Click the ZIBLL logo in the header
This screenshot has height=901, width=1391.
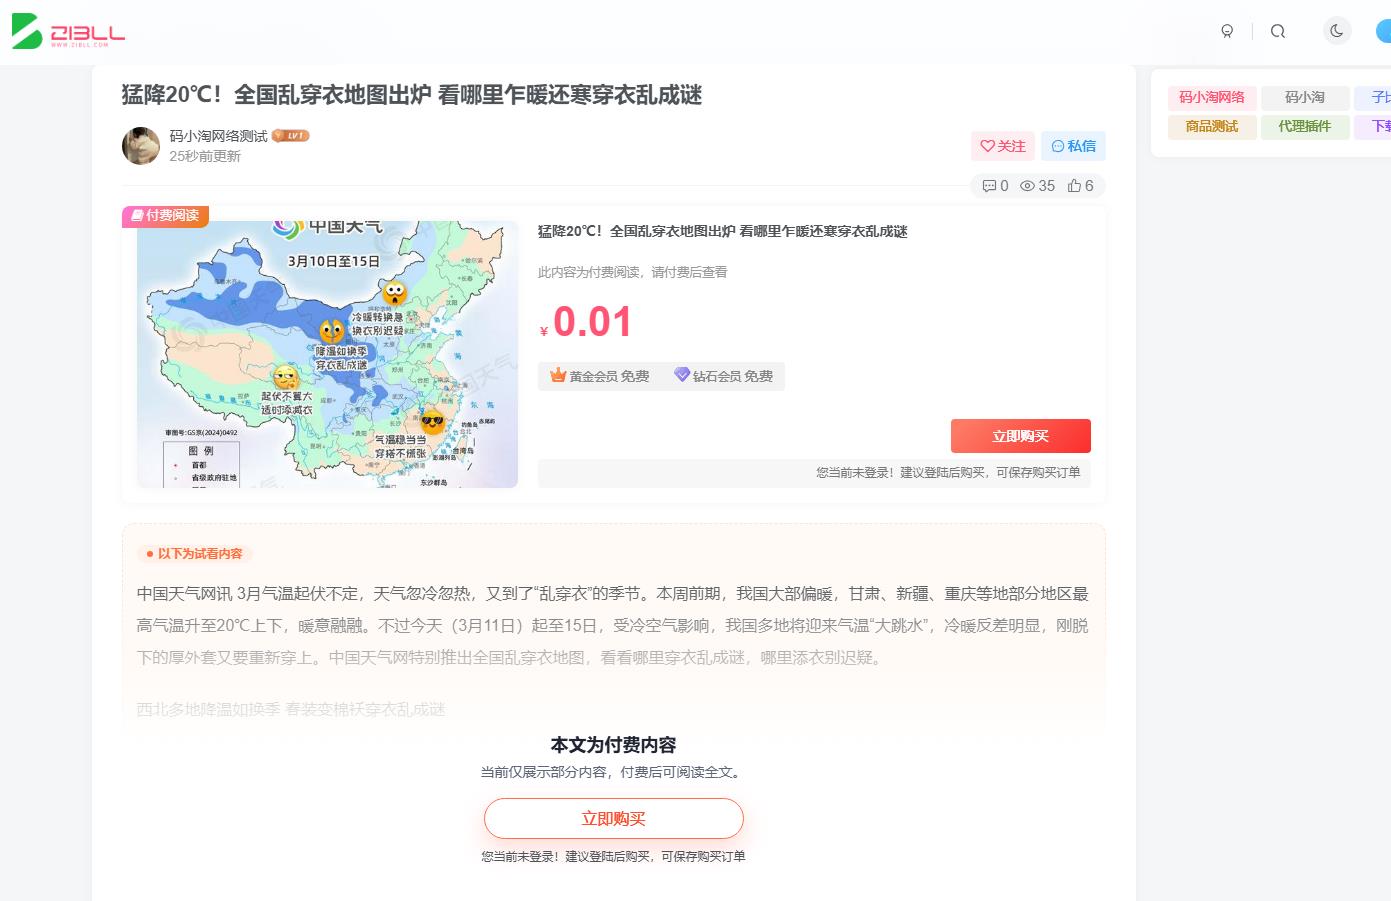pos(67,31)
